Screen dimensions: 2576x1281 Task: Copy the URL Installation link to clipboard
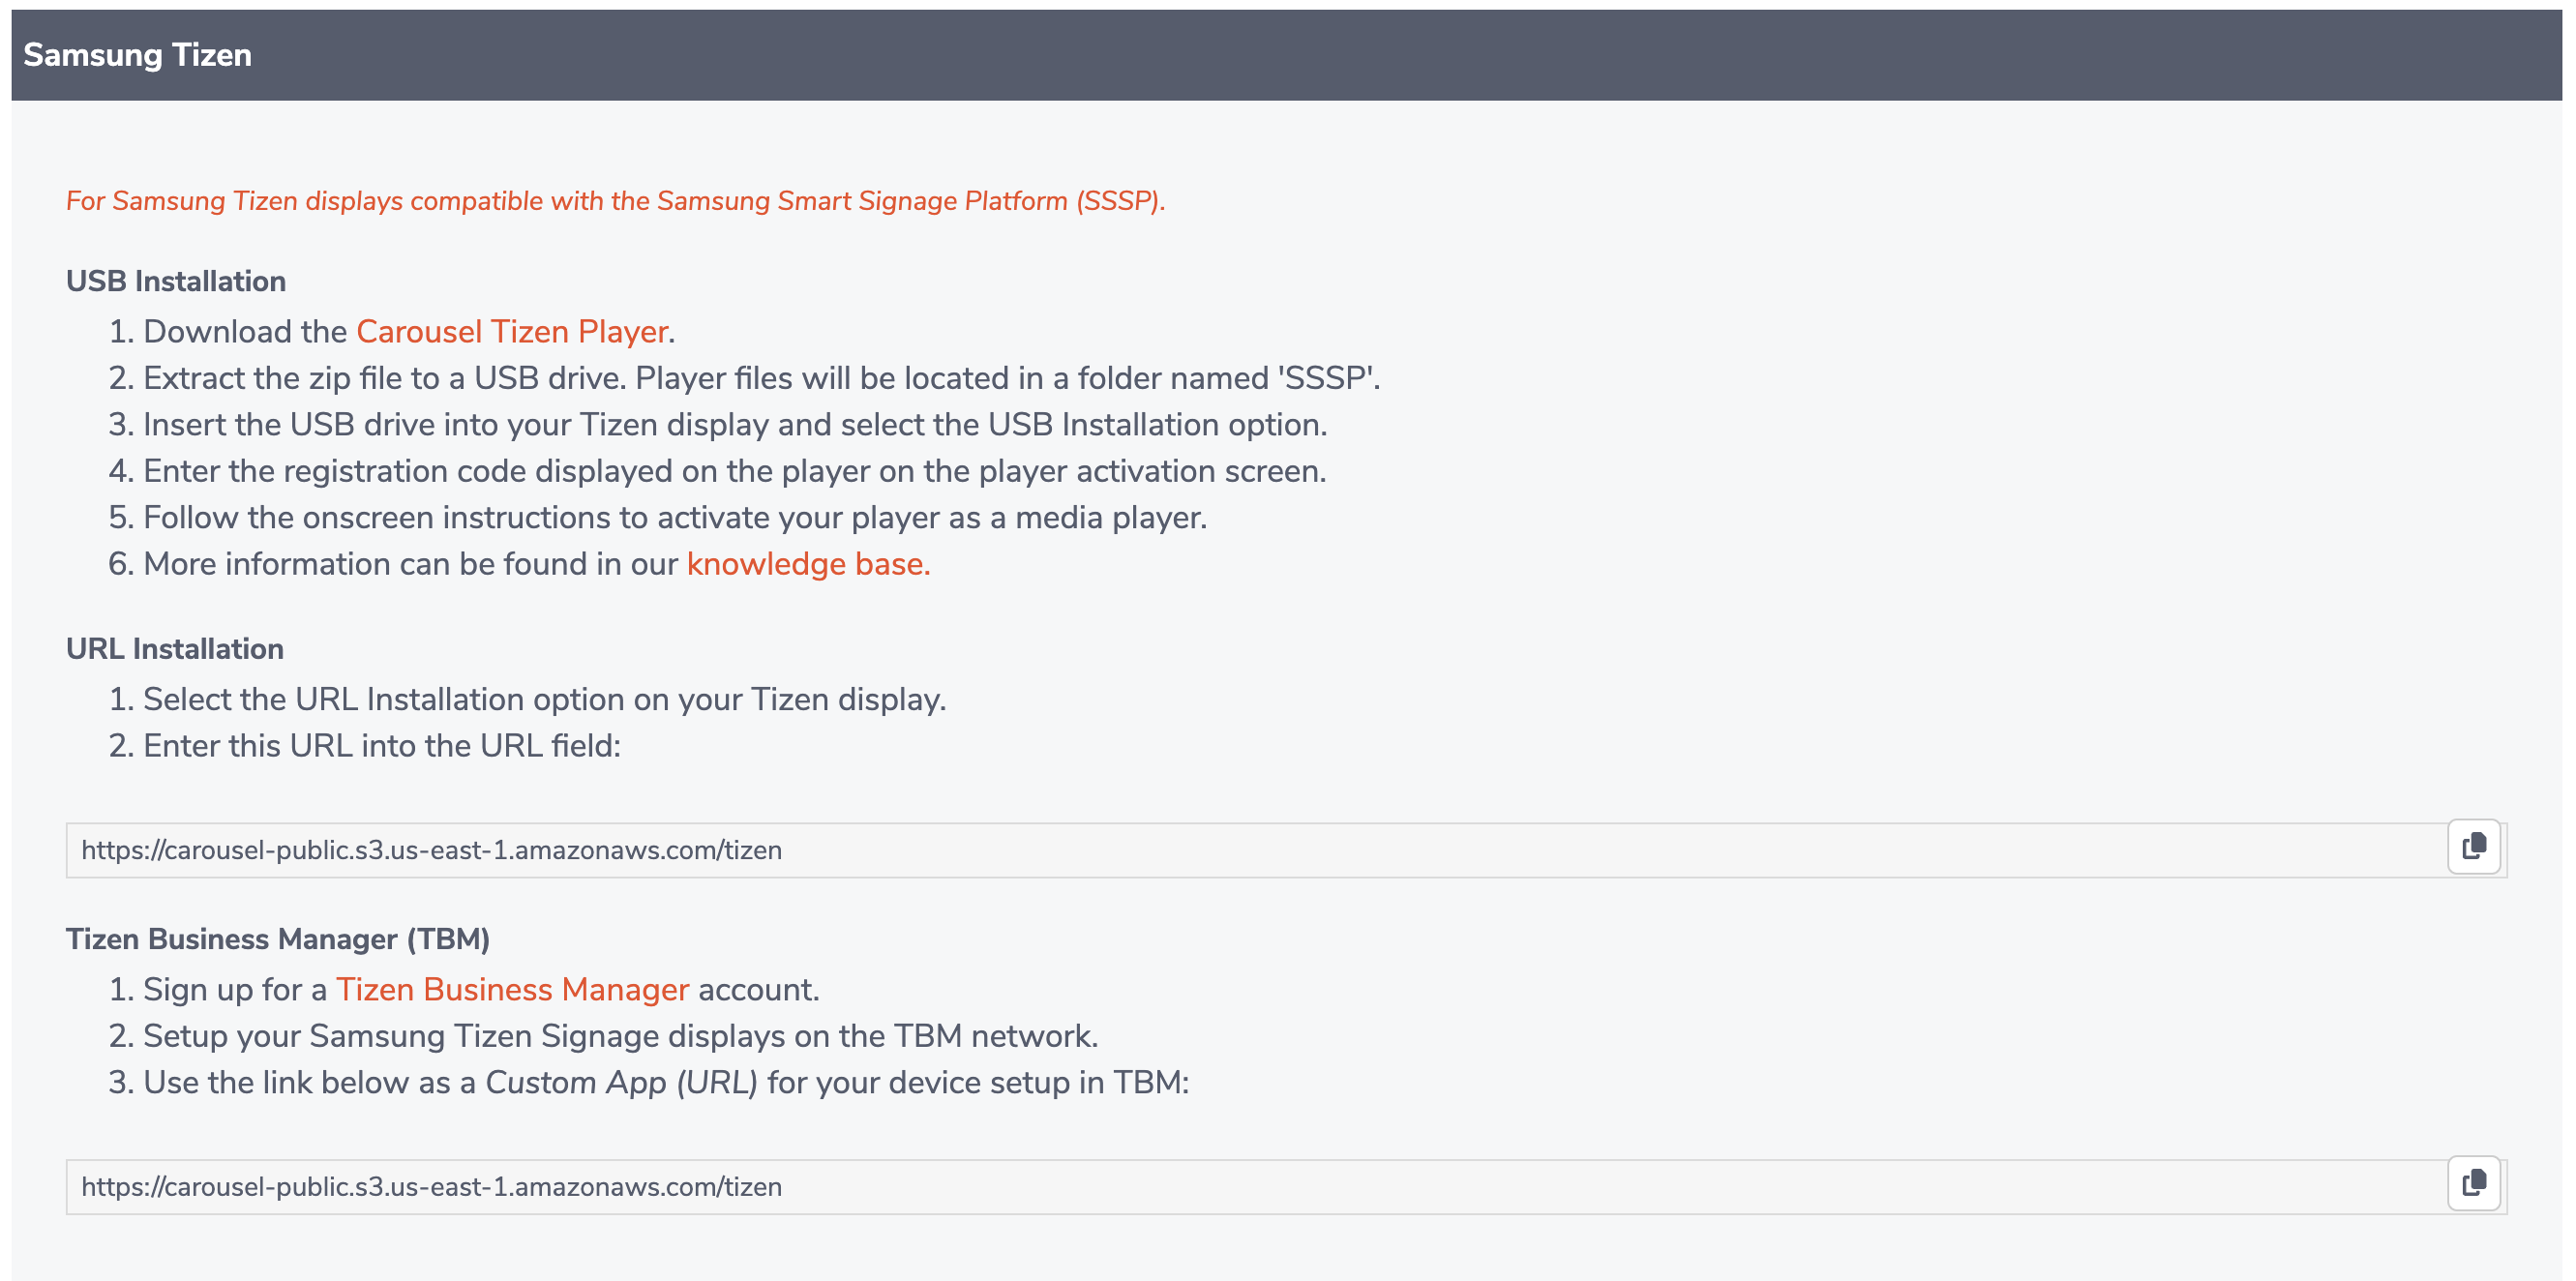tap(2474, 848)
